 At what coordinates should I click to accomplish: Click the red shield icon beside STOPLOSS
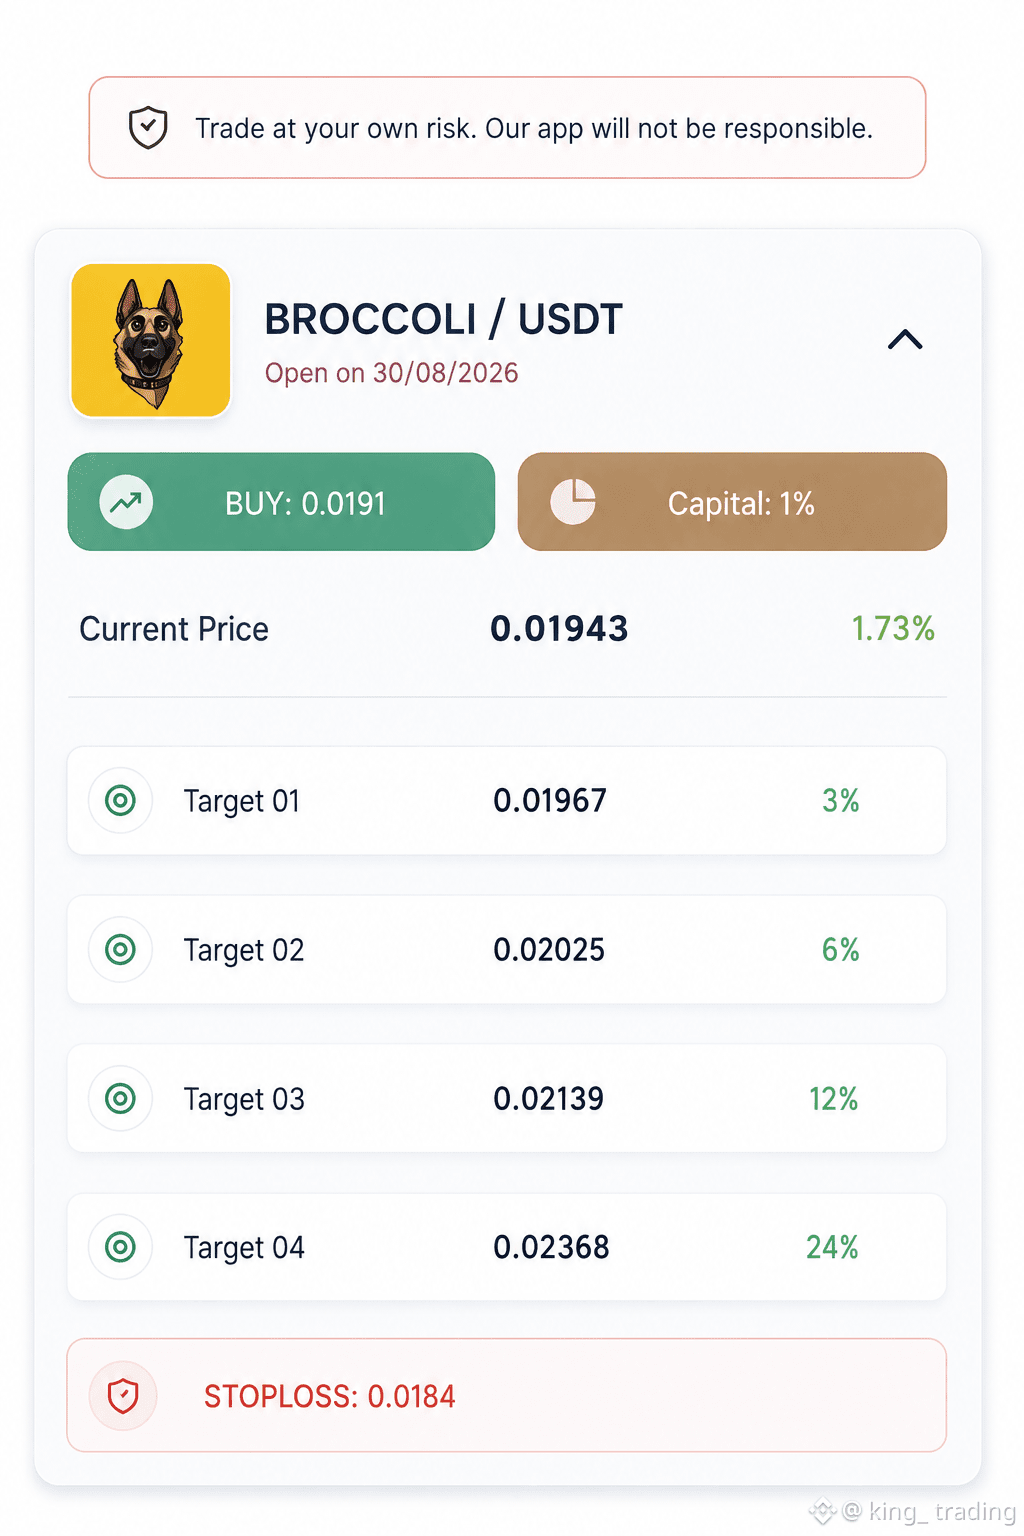click(123, 1395)
